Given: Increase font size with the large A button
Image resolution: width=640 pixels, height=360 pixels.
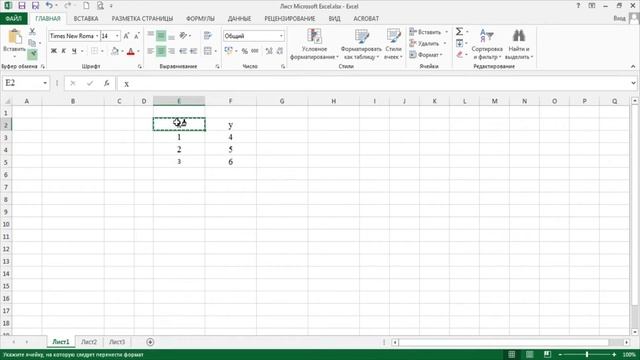Looking at the screenshot, I should pyautogui.click(x=127, y=36).
